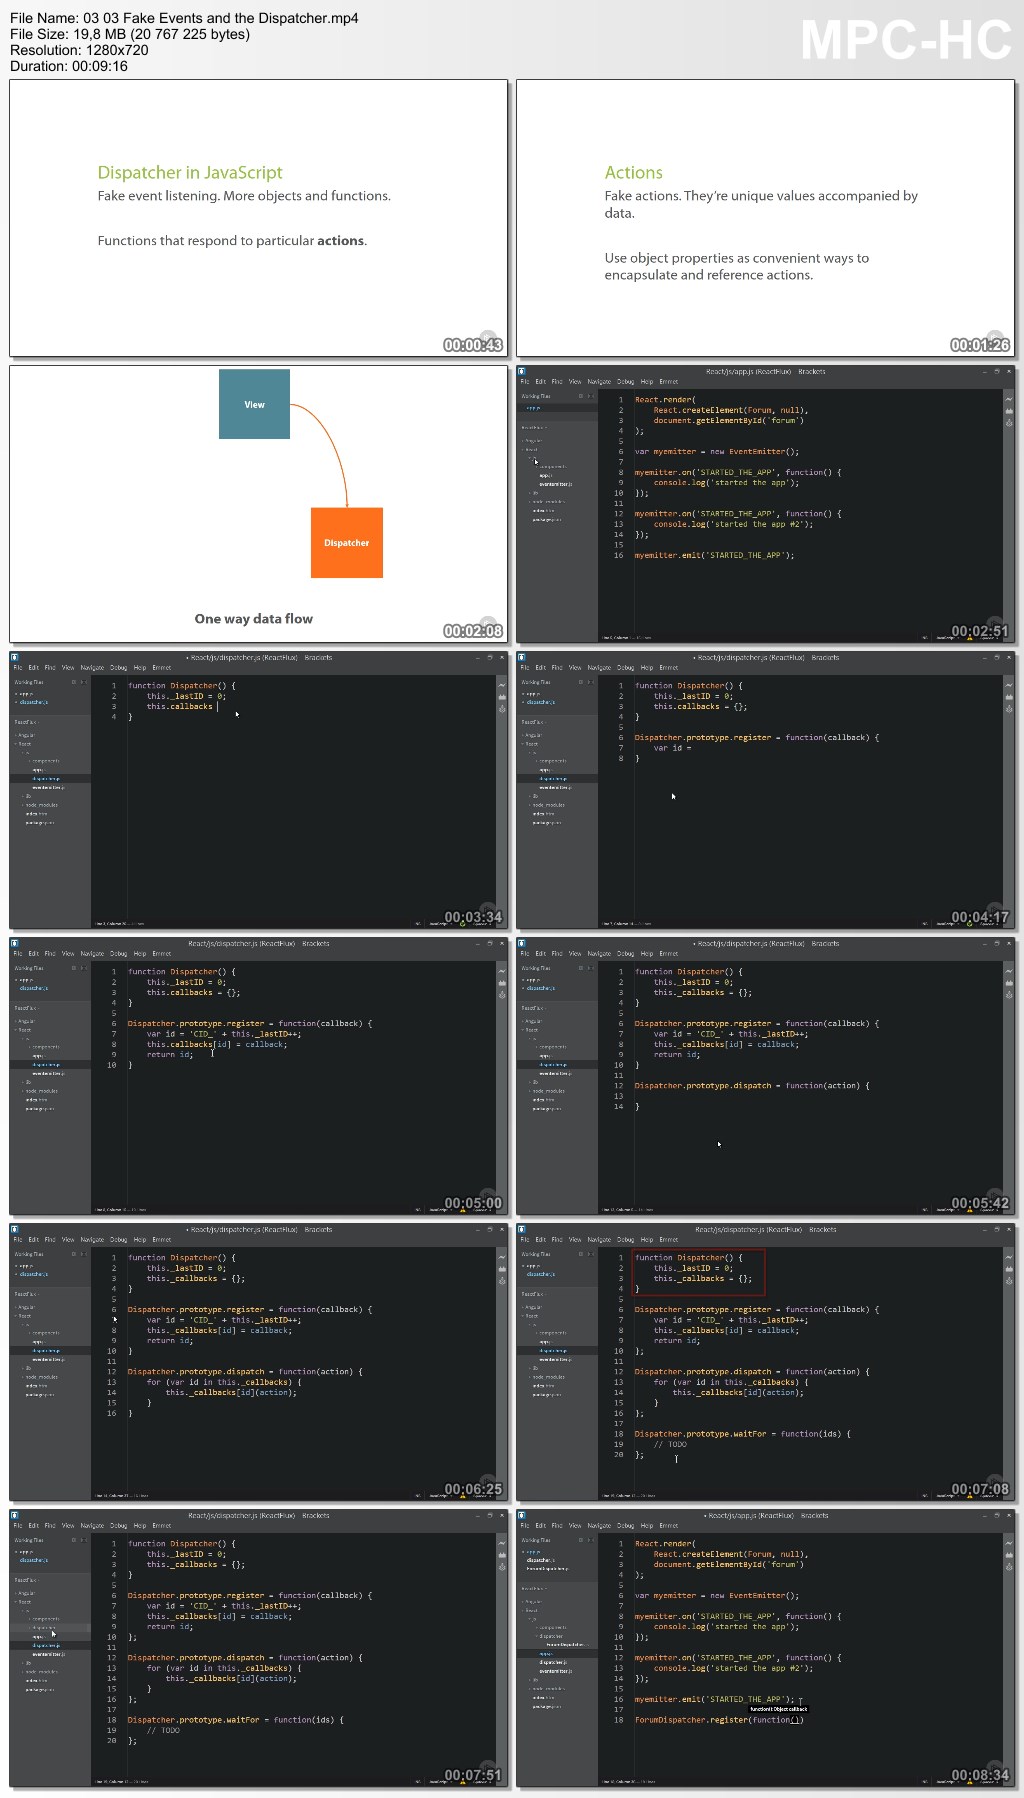
Task: Select the thumbnail stamped 00:06:25
Action: [259, 1362]
